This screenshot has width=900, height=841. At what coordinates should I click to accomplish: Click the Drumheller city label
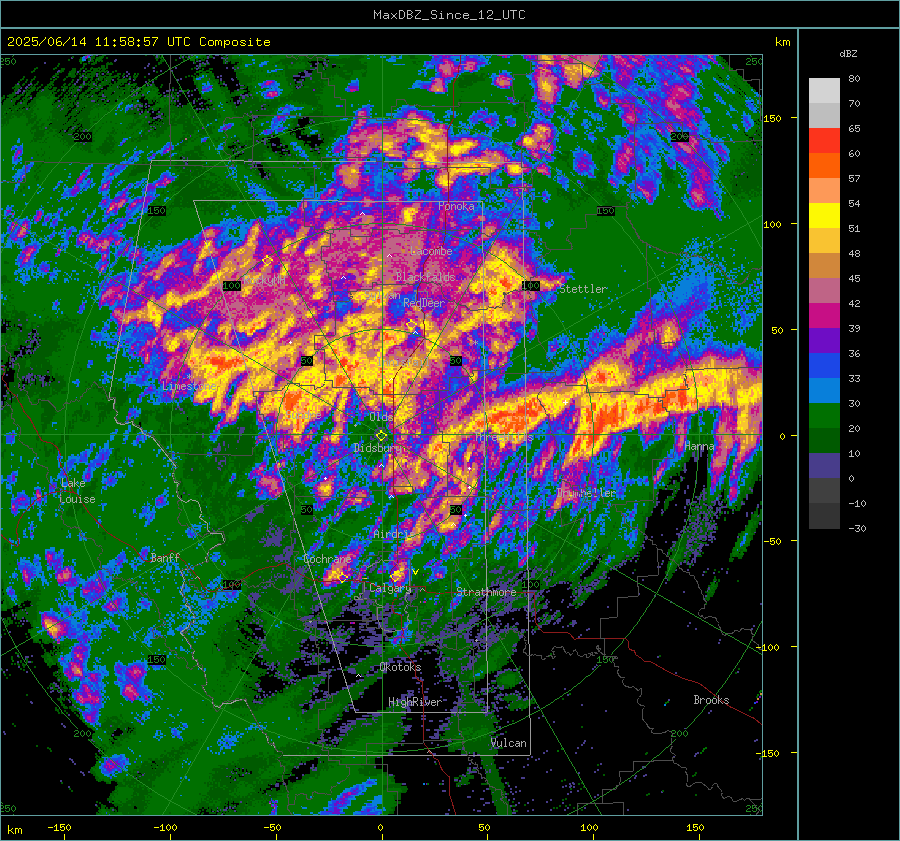coord(586,493)
